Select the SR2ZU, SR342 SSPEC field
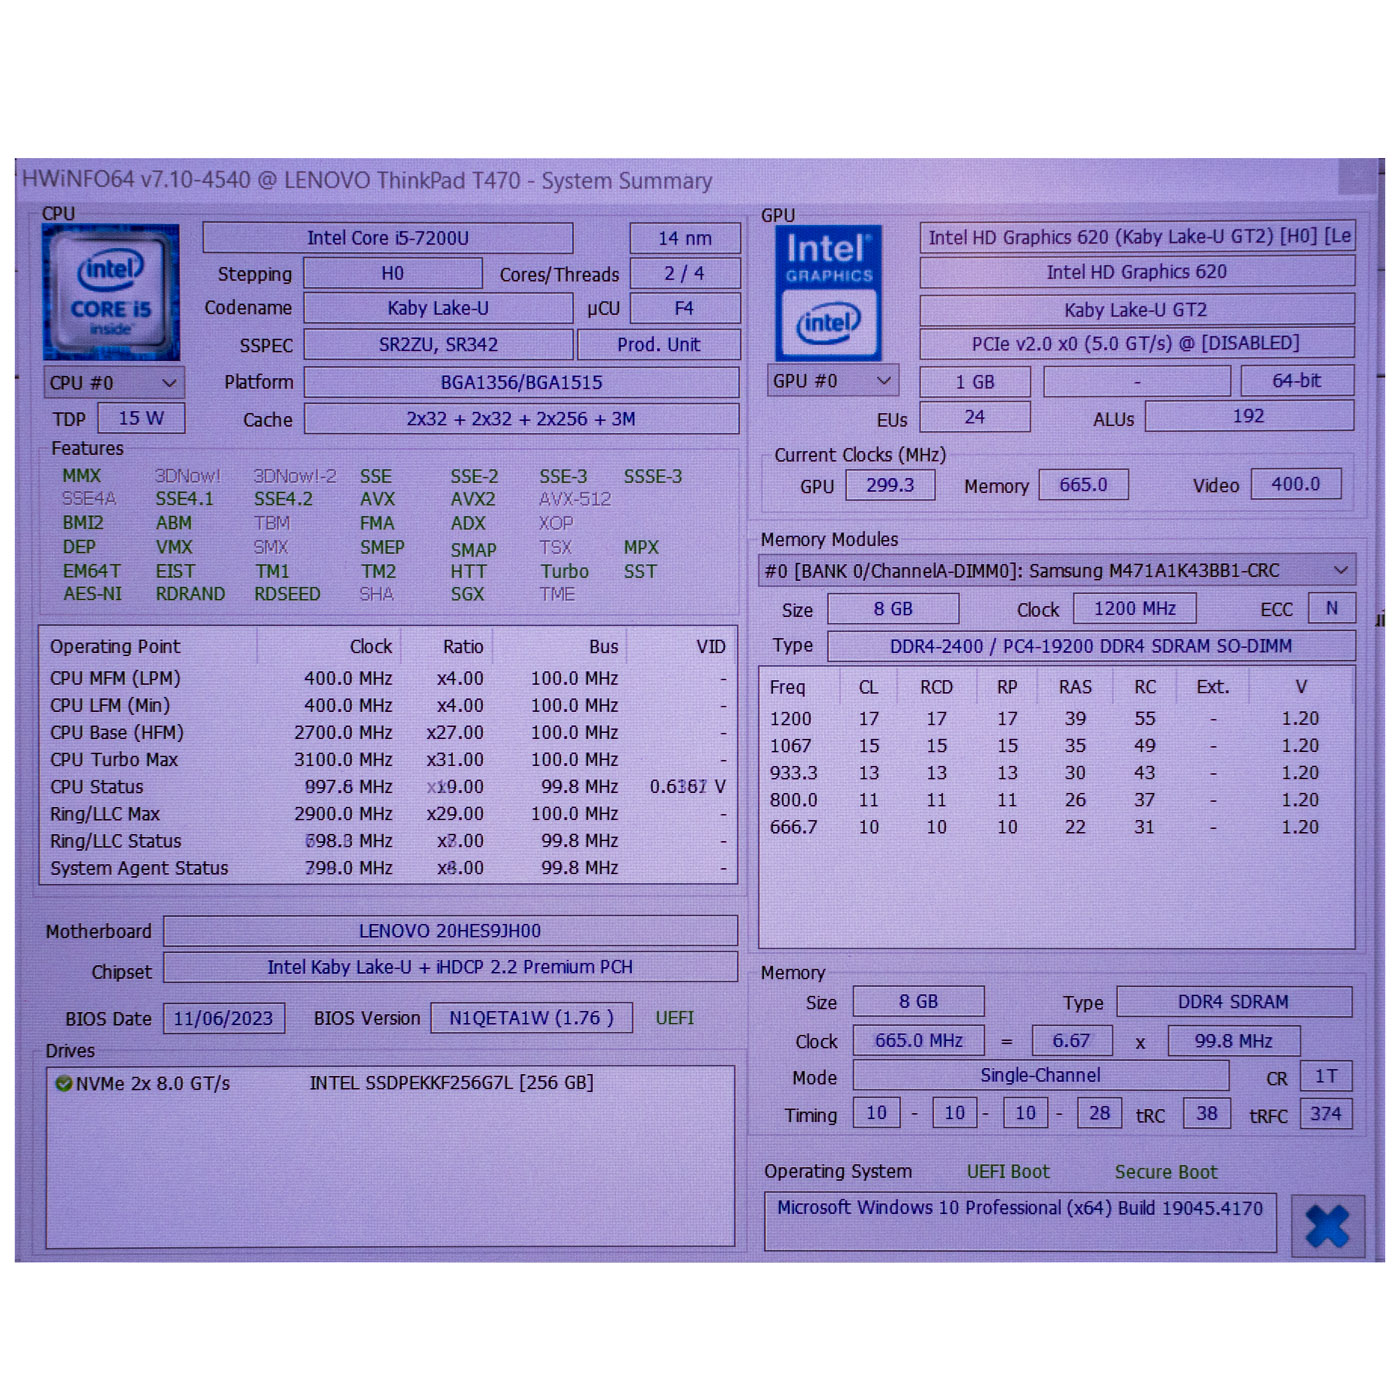 [x=438, y=344]
